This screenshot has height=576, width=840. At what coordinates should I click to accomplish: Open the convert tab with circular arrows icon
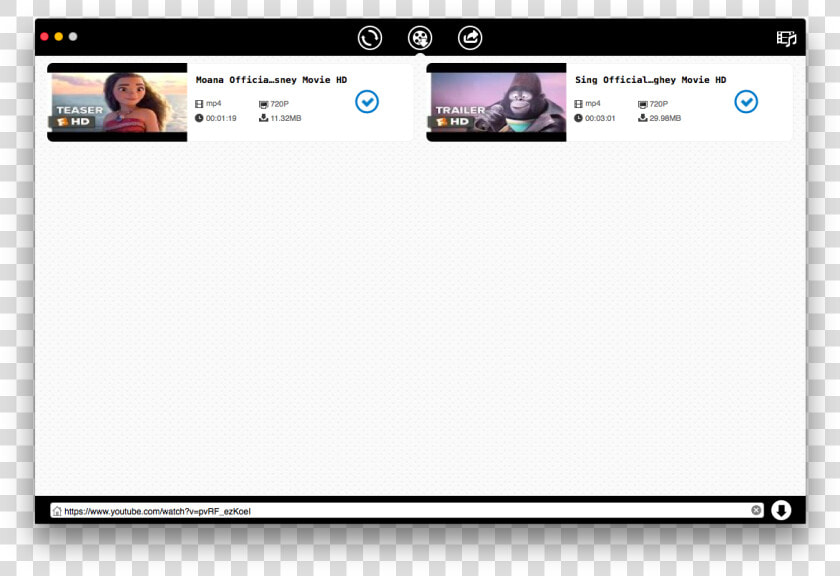[x=370, y=38]
